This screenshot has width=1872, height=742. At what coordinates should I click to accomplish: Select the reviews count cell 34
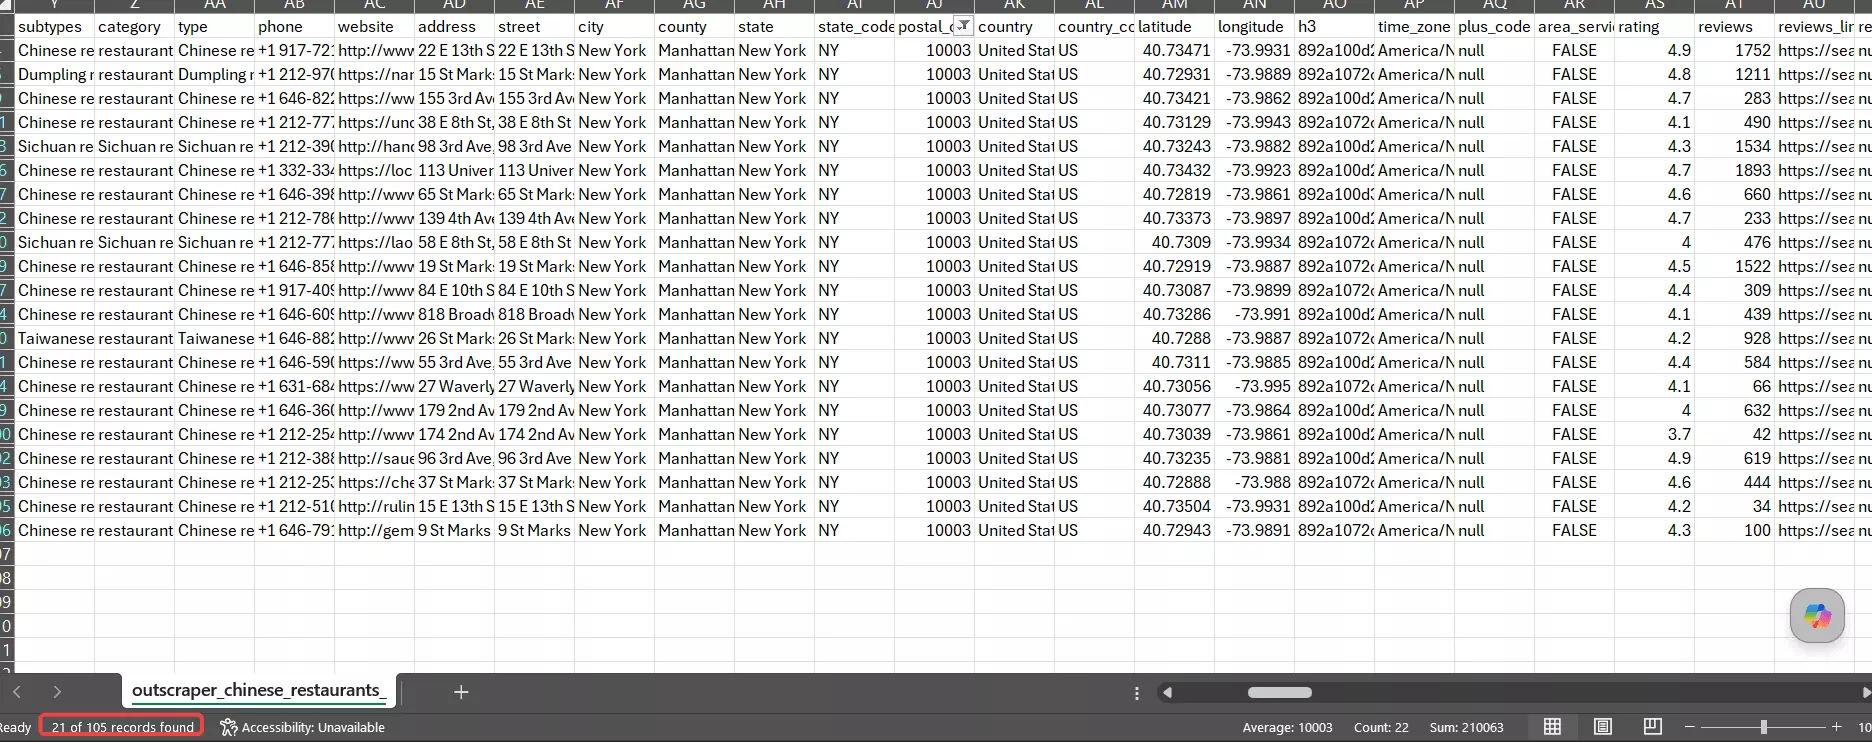tap(1734, 506)
